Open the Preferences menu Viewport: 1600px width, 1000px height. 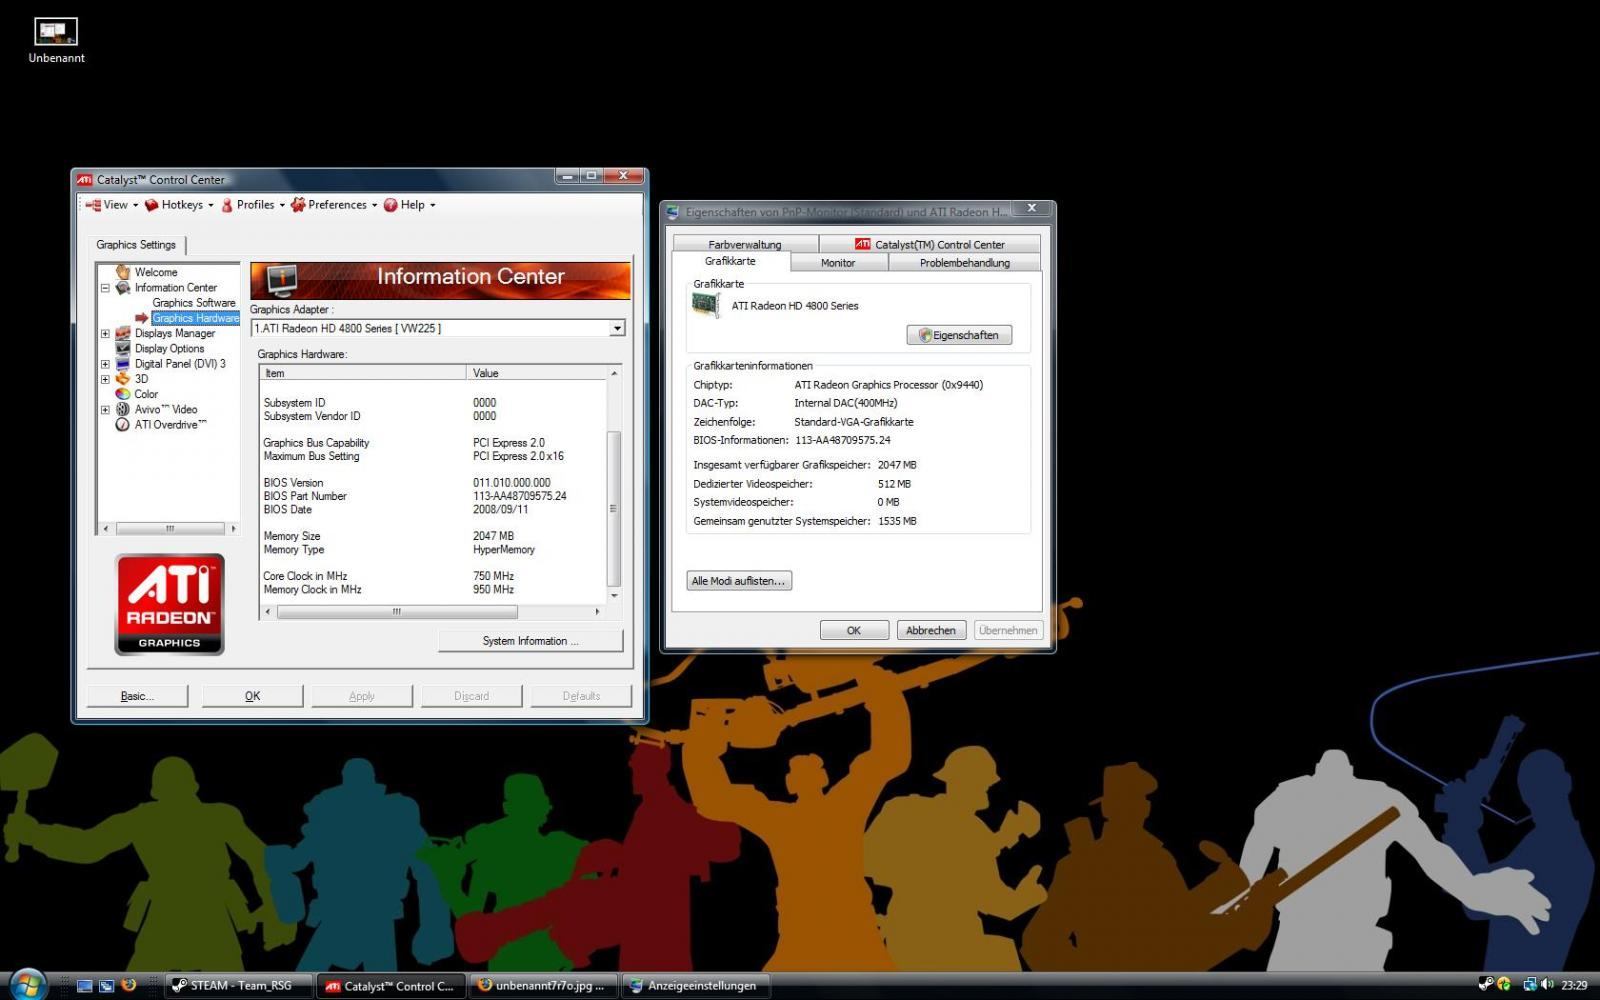coord(334,205)
